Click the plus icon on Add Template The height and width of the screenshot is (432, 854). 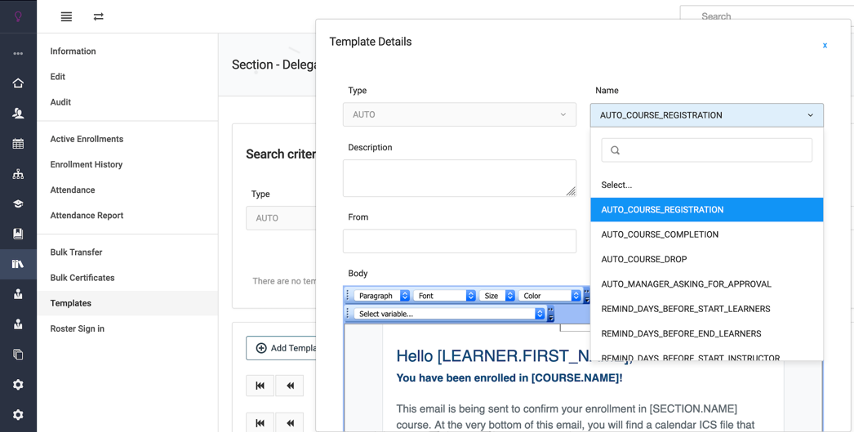click(x=261, y=348)
